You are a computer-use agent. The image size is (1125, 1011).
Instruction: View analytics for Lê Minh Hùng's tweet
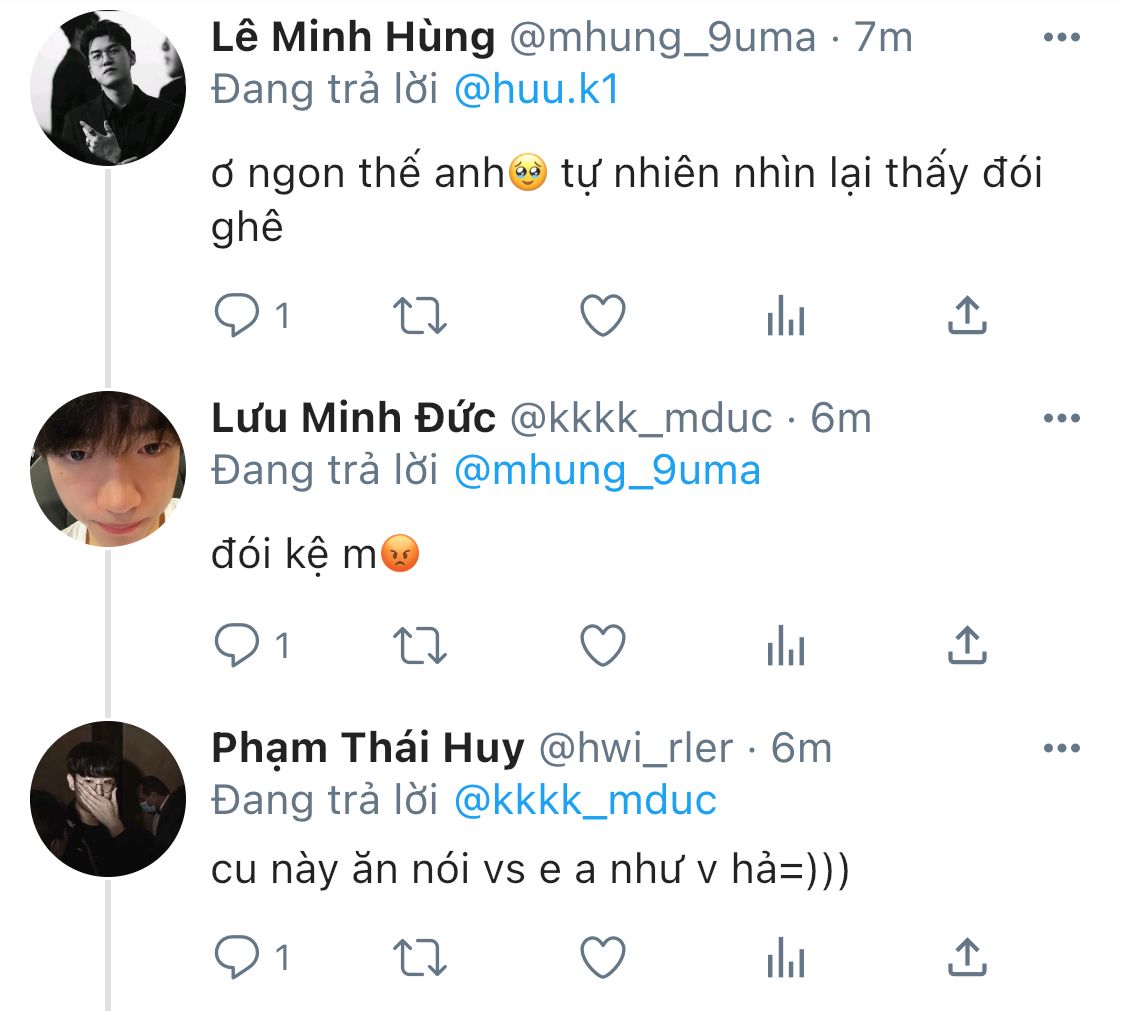pos(785,317)
